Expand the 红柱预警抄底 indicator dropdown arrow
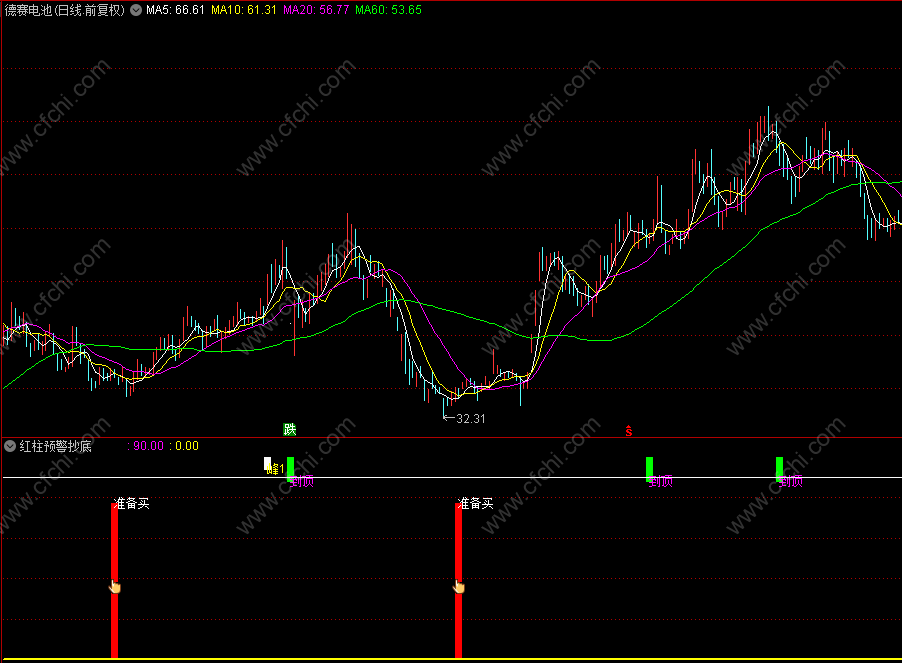This screenshot has height=663, width=902. (10, 446)
